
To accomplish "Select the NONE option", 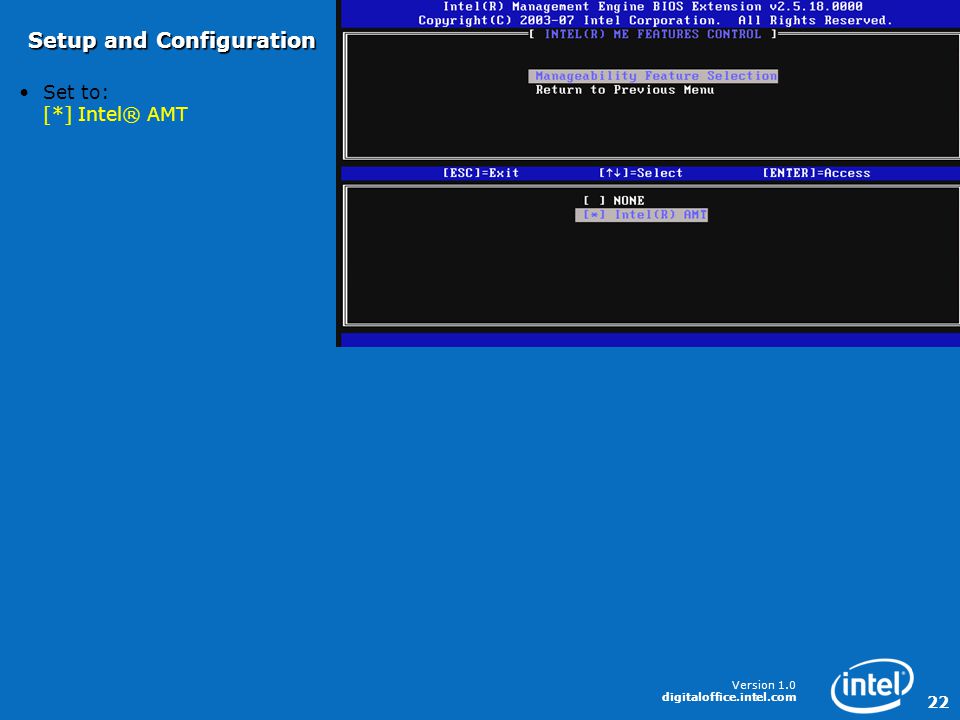I will [x=613, y=201].
